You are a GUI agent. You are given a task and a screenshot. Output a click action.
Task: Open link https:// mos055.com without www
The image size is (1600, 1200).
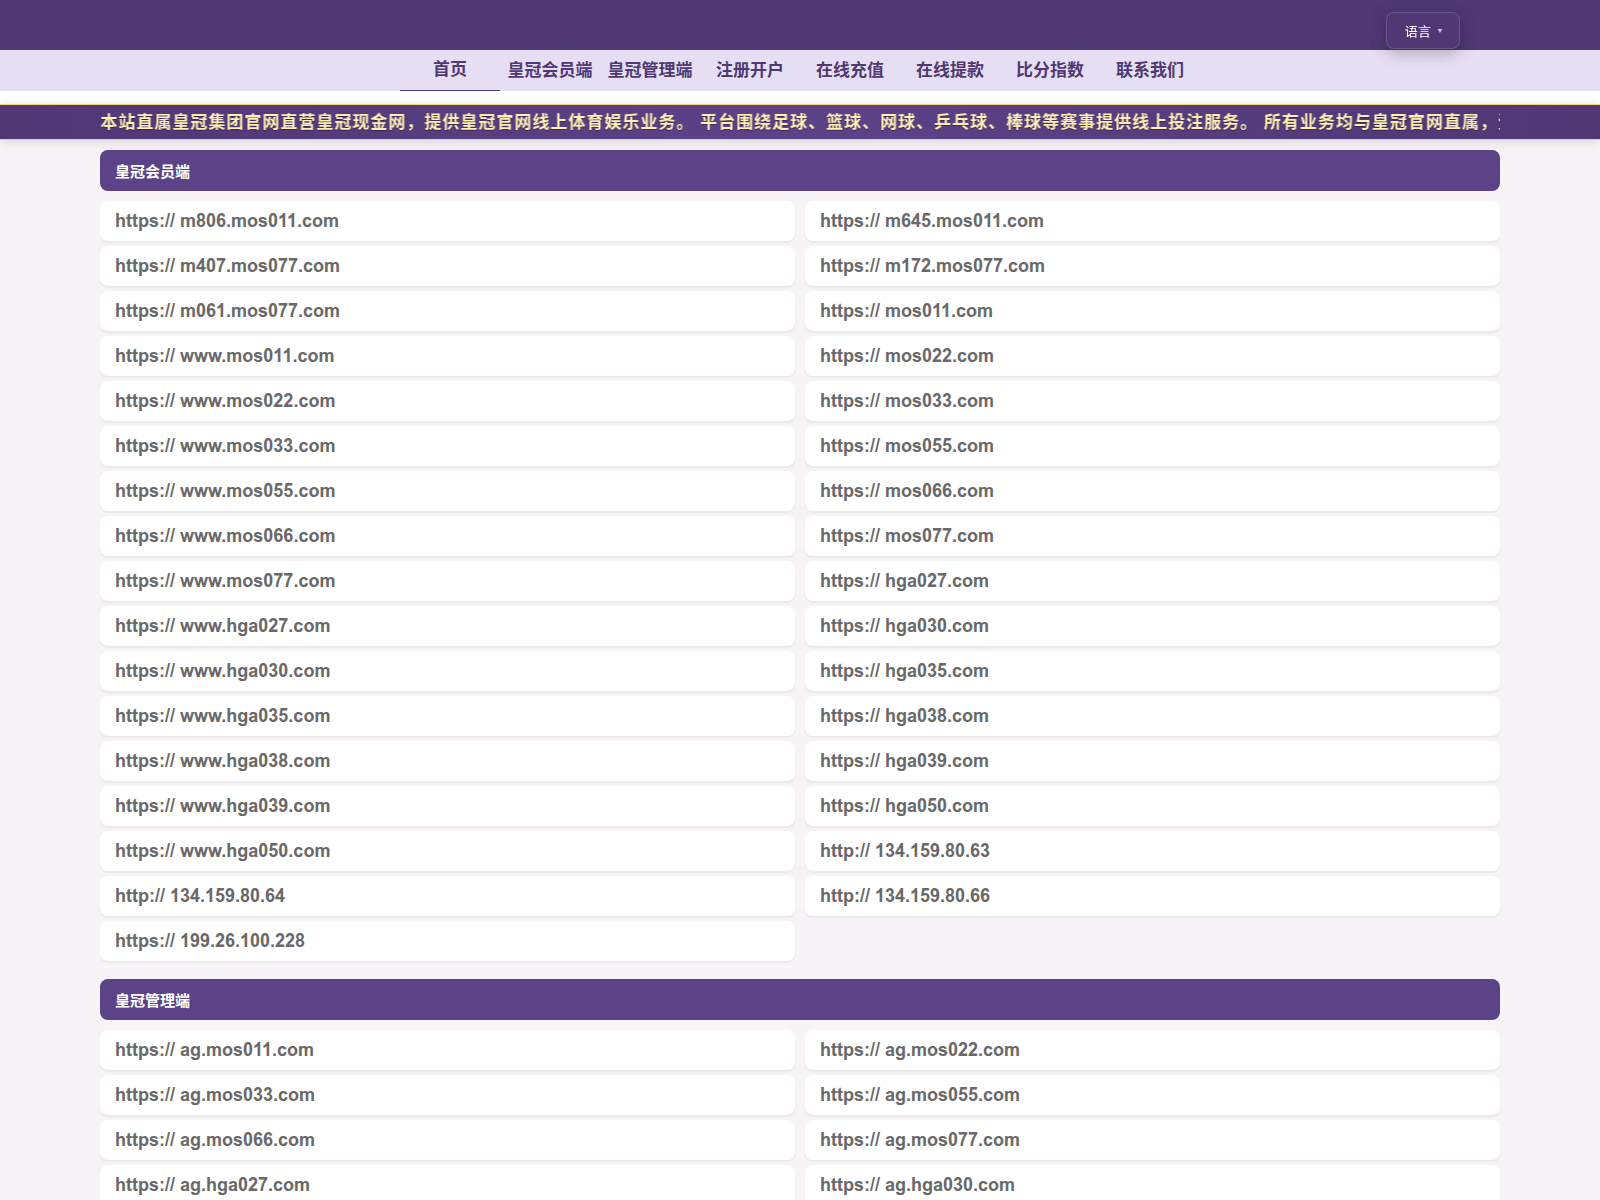point(1152,446)
